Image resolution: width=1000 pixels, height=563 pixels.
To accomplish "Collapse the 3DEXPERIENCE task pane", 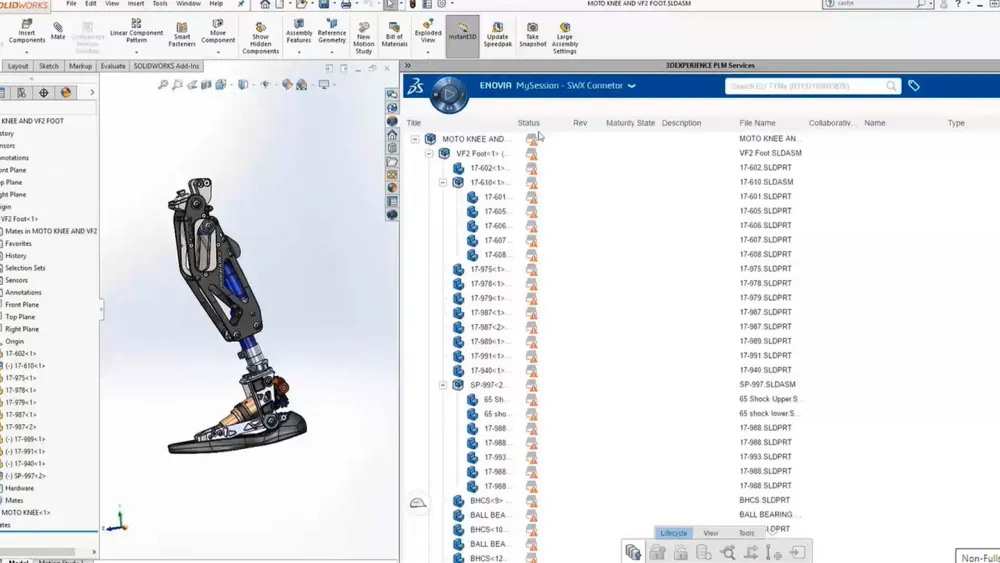I will click(x=408, y=65).
